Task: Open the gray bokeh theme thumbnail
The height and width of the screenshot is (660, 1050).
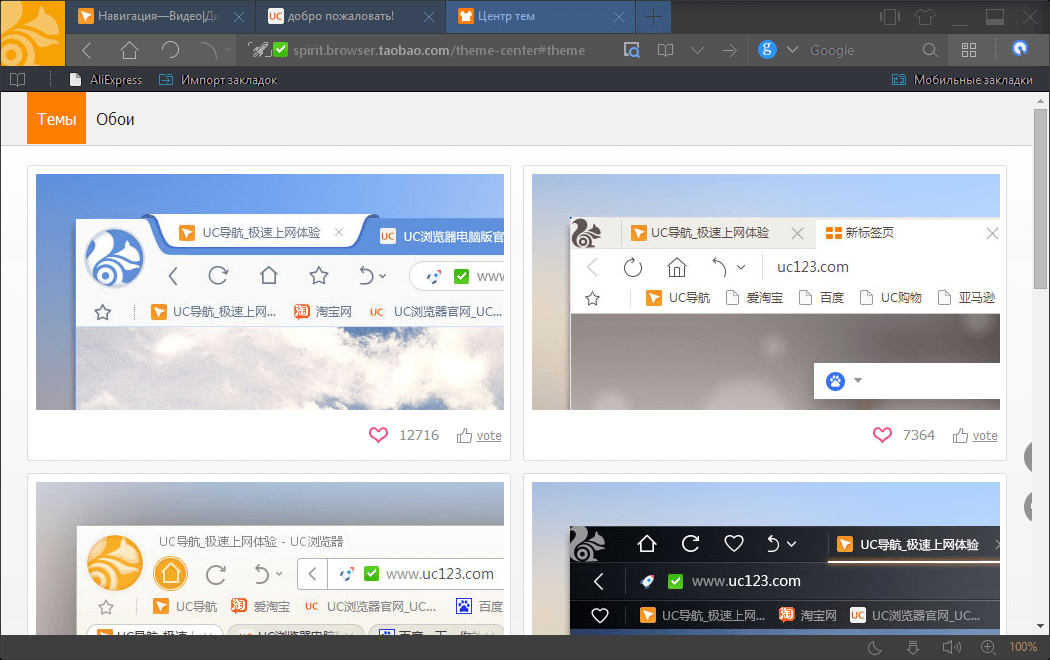Action: [x=765, y=292]
